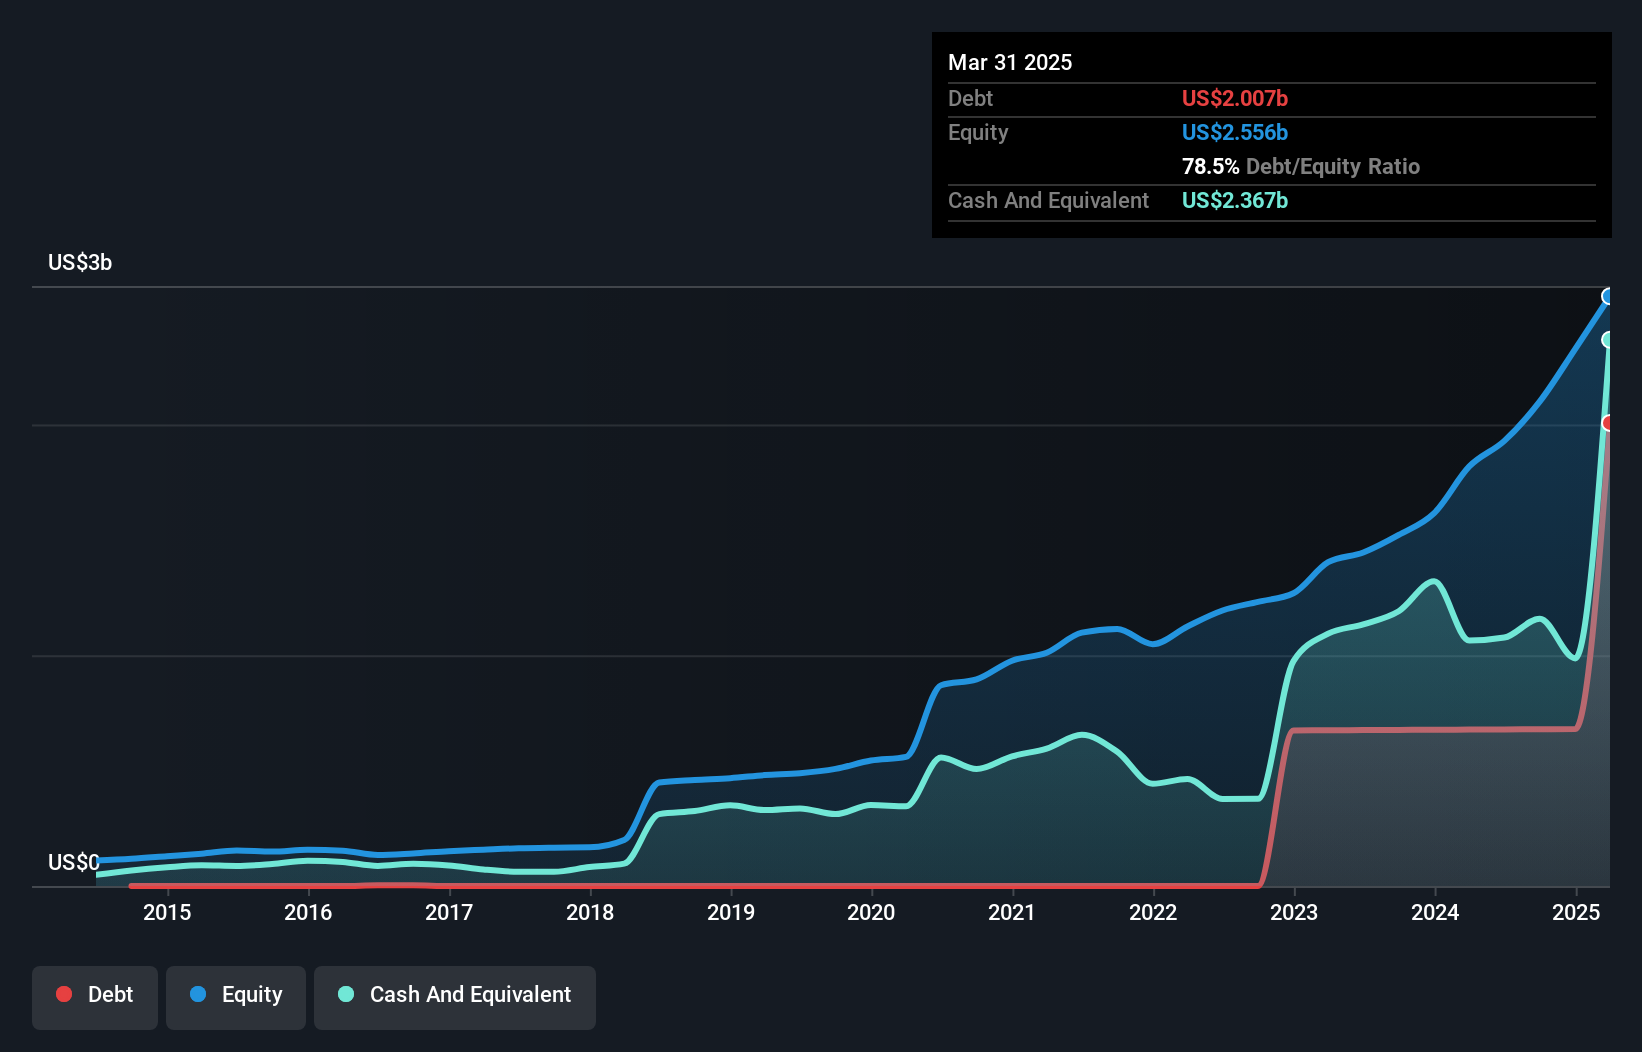
Task: Click the 2017 x-axis label
Action: [449, 912]
